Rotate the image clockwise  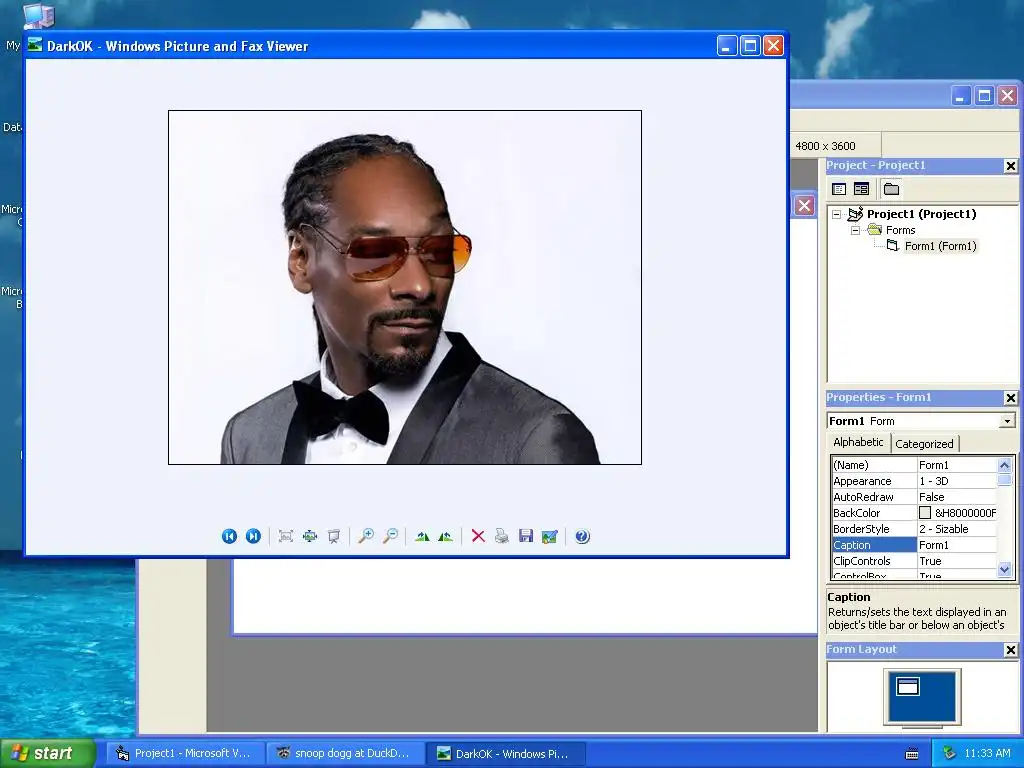click(423, 536)
